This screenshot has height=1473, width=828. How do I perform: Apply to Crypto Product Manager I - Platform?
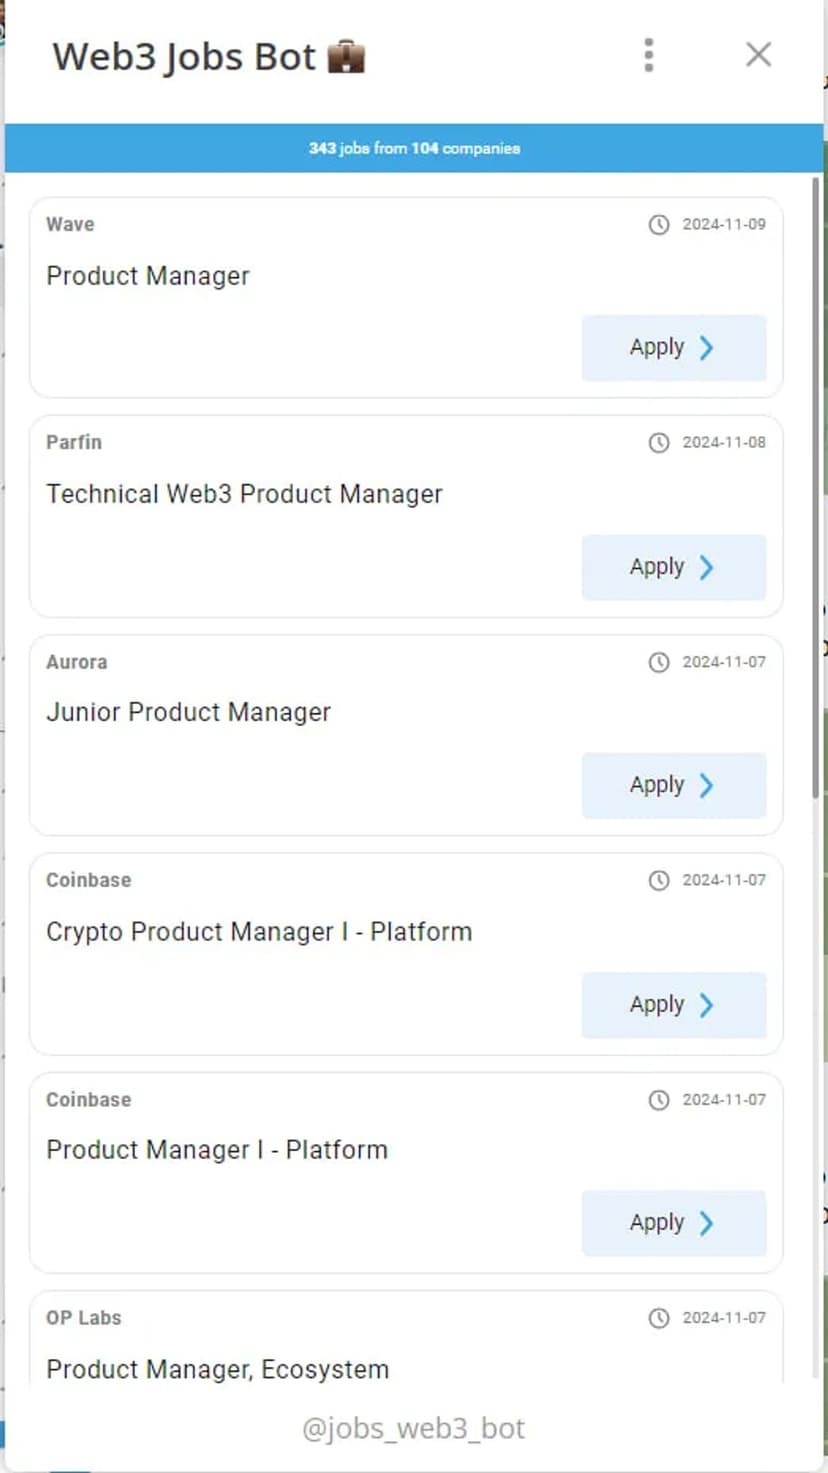pyautogui.click(x=673, y=1004)
